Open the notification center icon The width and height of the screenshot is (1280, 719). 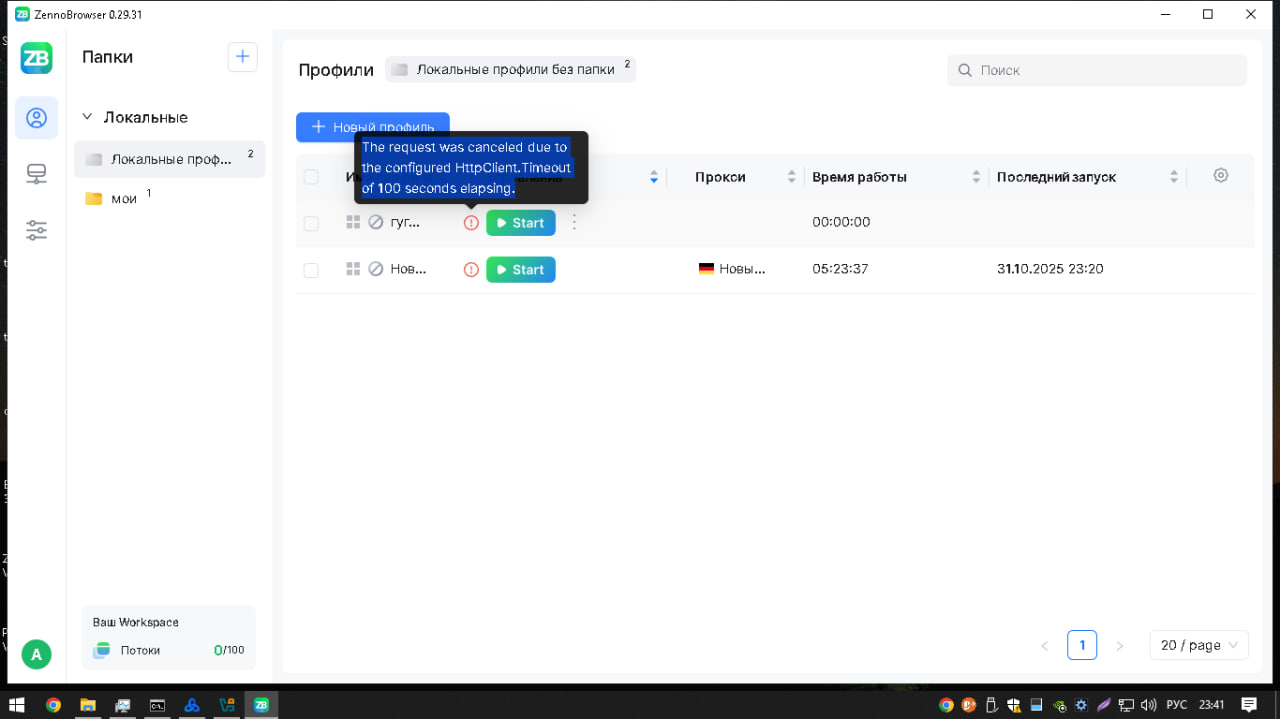[x=1249, y=705]
